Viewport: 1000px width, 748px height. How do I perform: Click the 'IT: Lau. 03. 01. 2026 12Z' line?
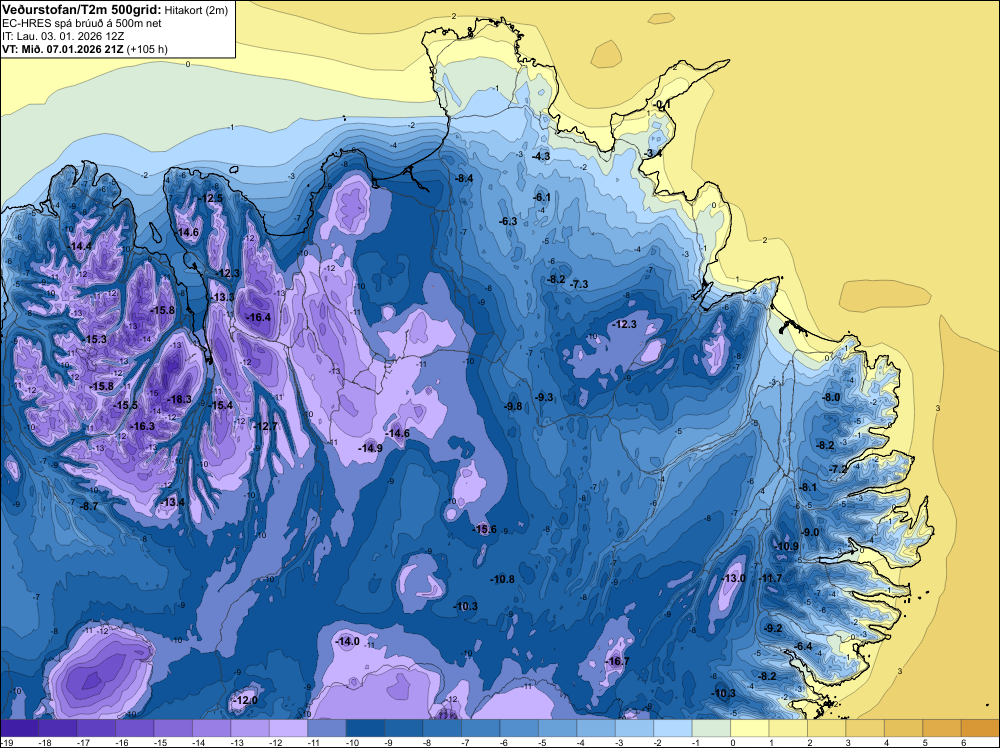click(x=63, y=36)
